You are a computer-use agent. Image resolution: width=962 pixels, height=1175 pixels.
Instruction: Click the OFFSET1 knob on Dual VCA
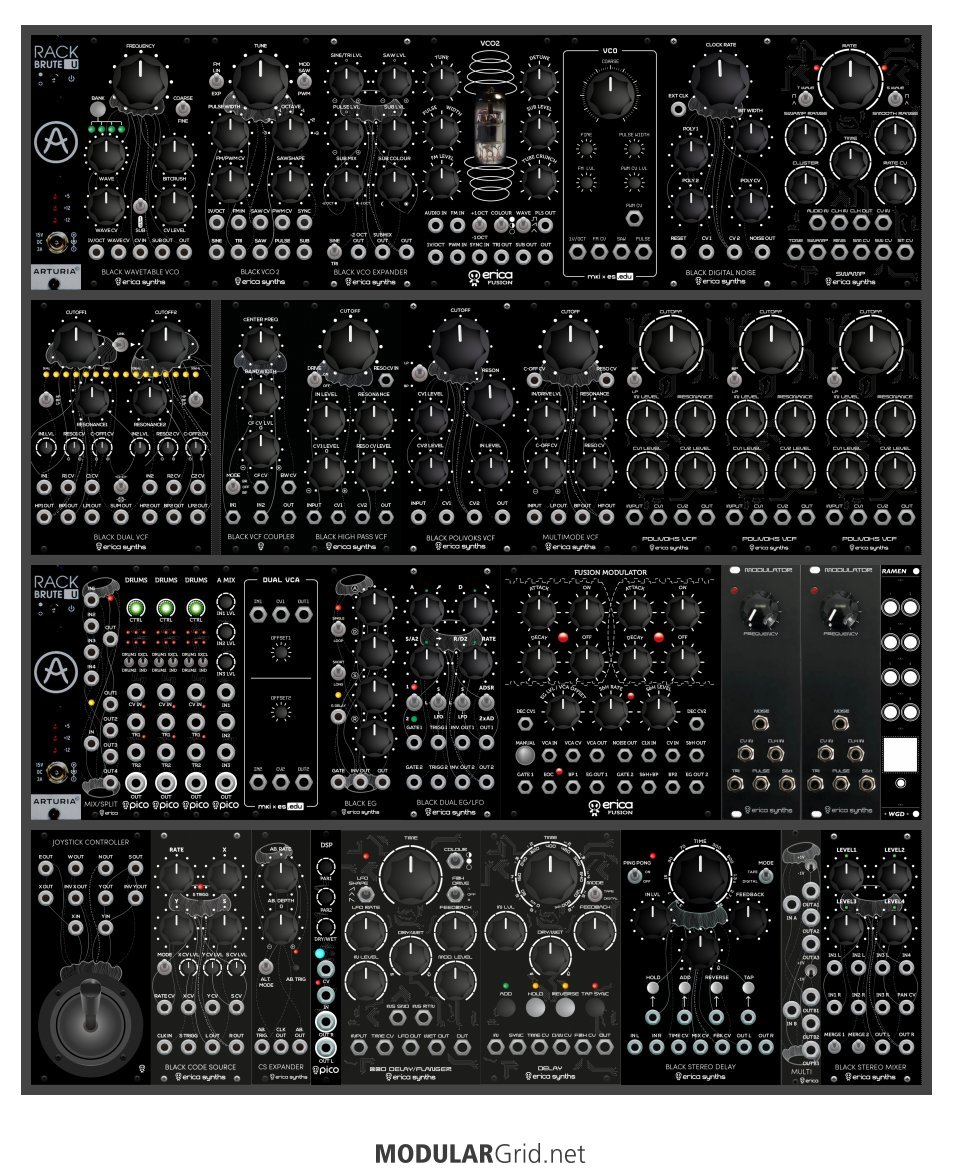pyautogui.click(x=280, y=653)
